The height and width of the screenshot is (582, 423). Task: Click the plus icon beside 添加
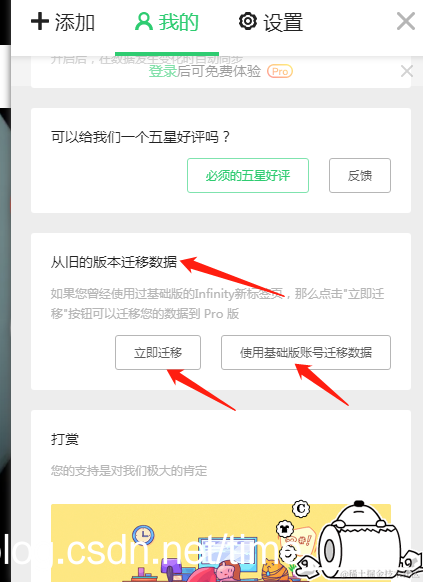(40, 21)
